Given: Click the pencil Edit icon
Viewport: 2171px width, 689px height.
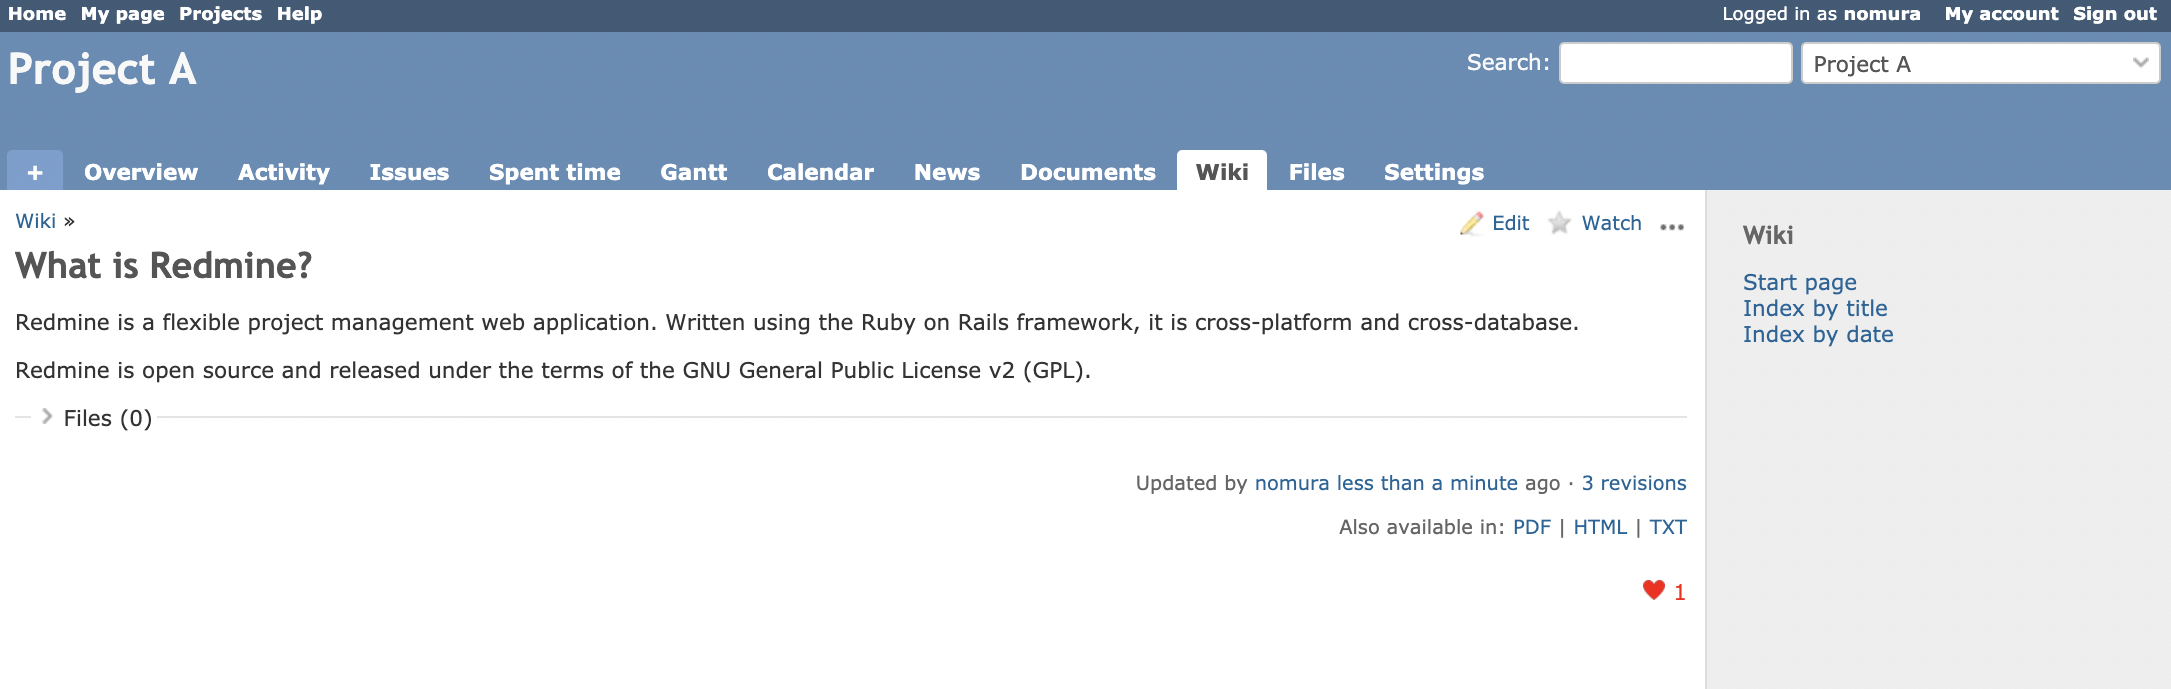Looking at the screenshot, I should (x=1471, y=223).
